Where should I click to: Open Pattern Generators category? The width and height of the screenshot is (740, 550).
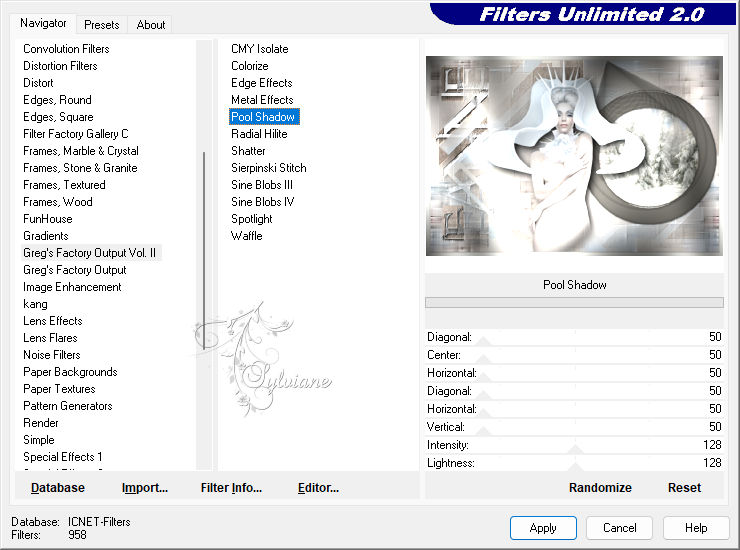(x=67, y=406)
